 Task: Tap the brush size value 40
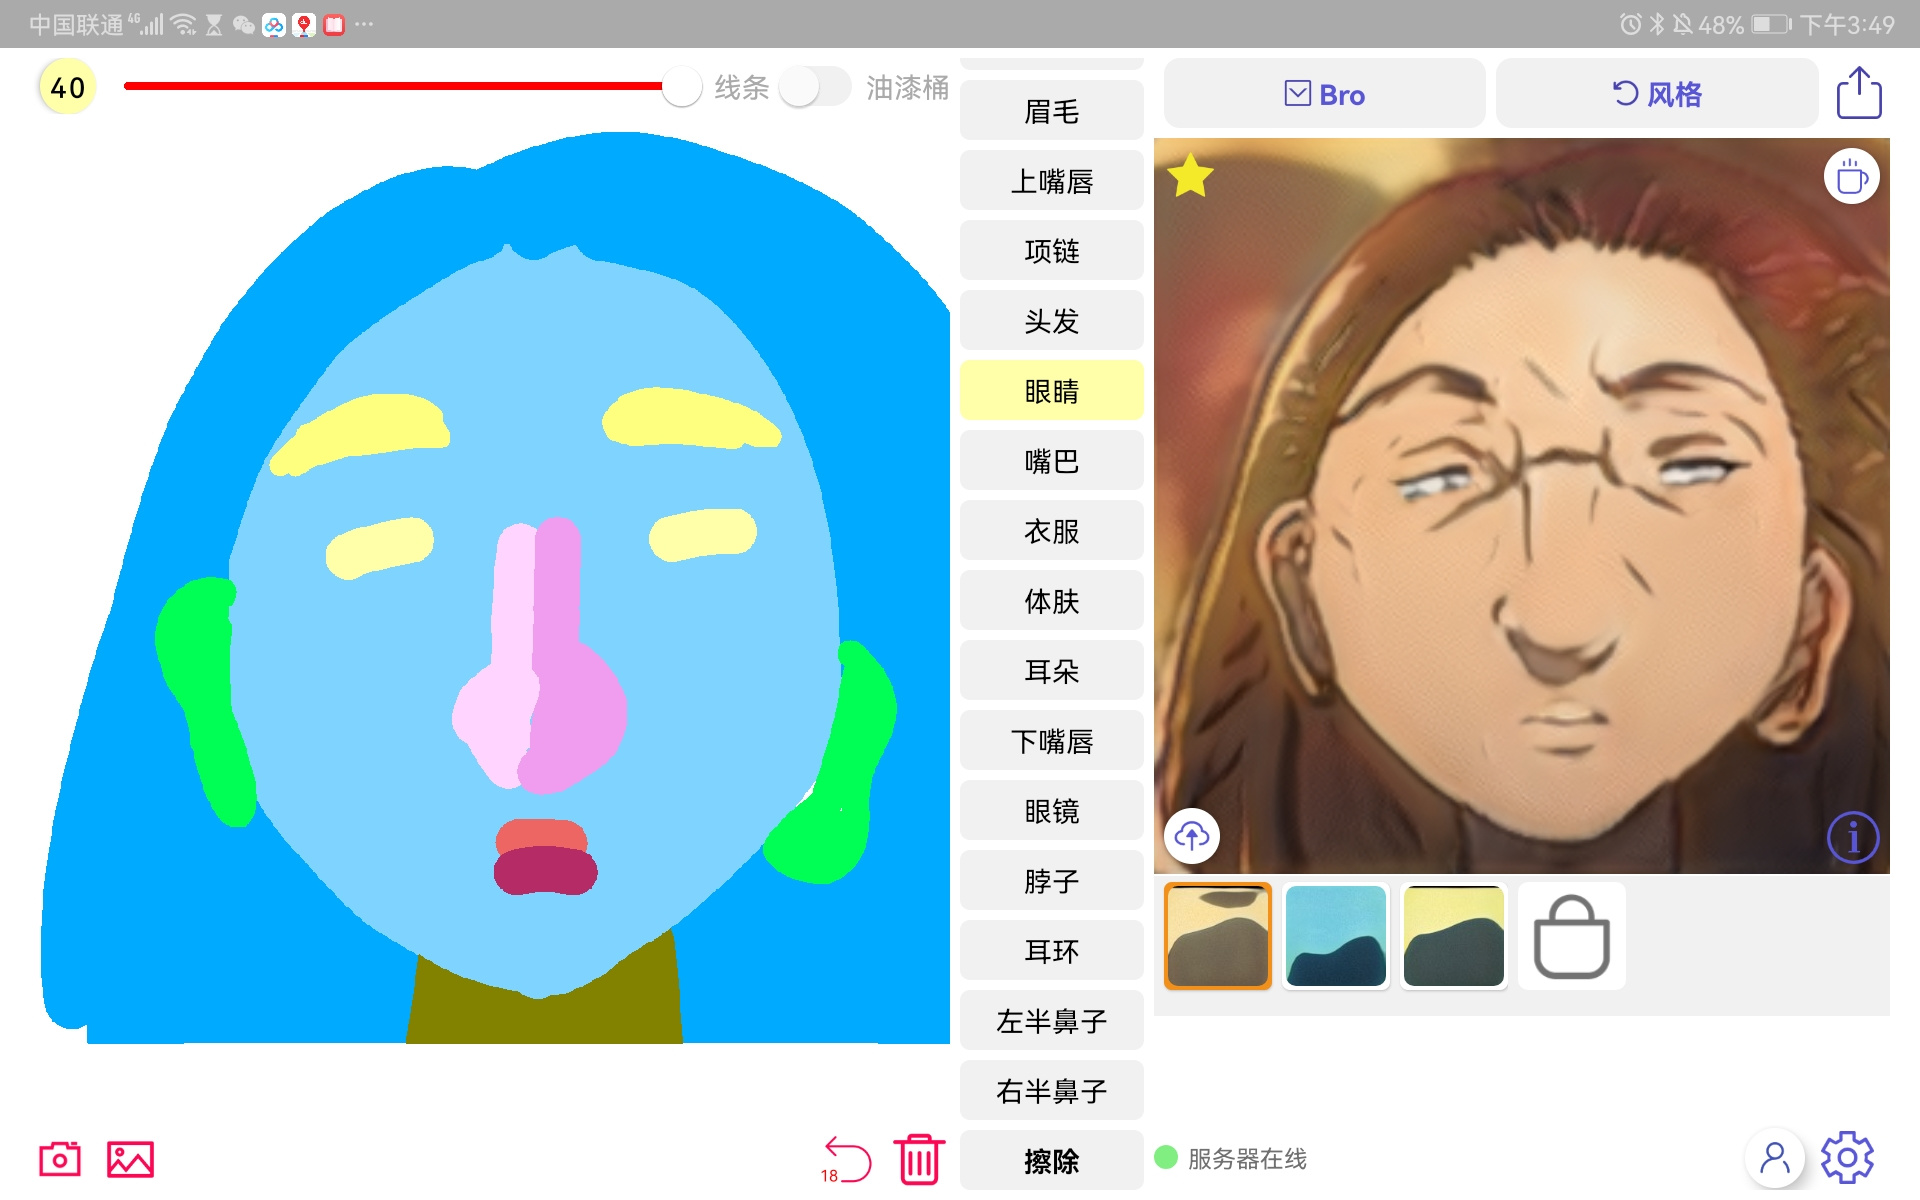68,88
